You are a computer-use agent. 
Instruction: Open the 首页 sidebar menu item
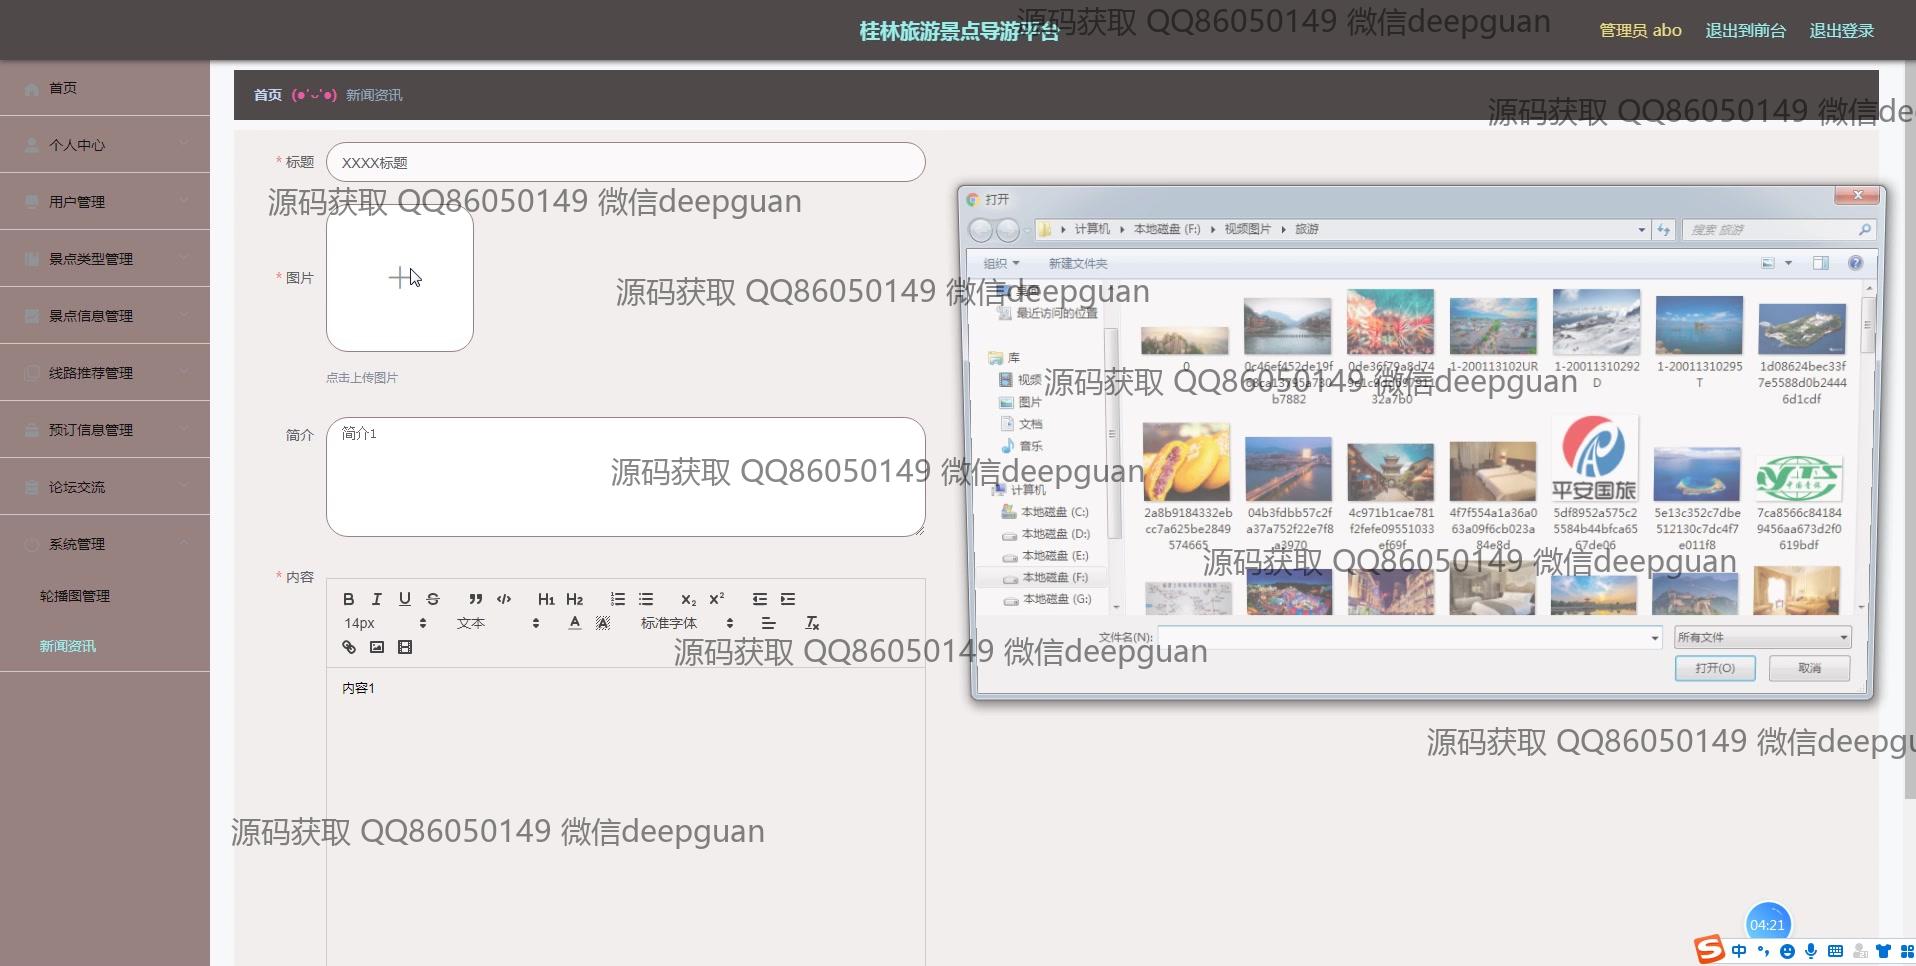click(105, 88)
